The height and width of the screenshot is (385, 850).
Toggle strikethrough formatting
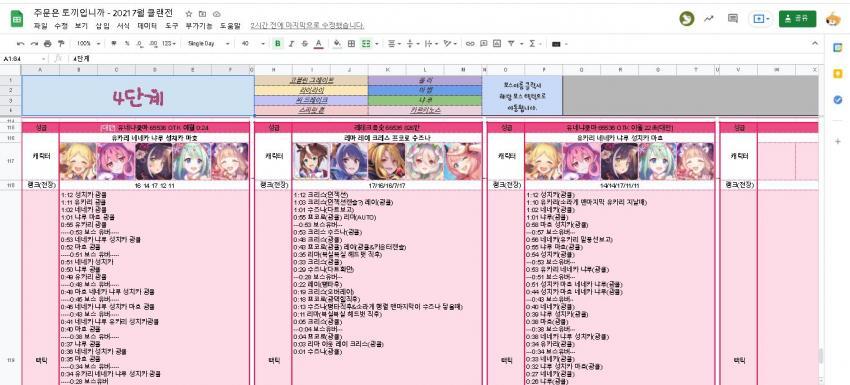[x=305, y=43]
